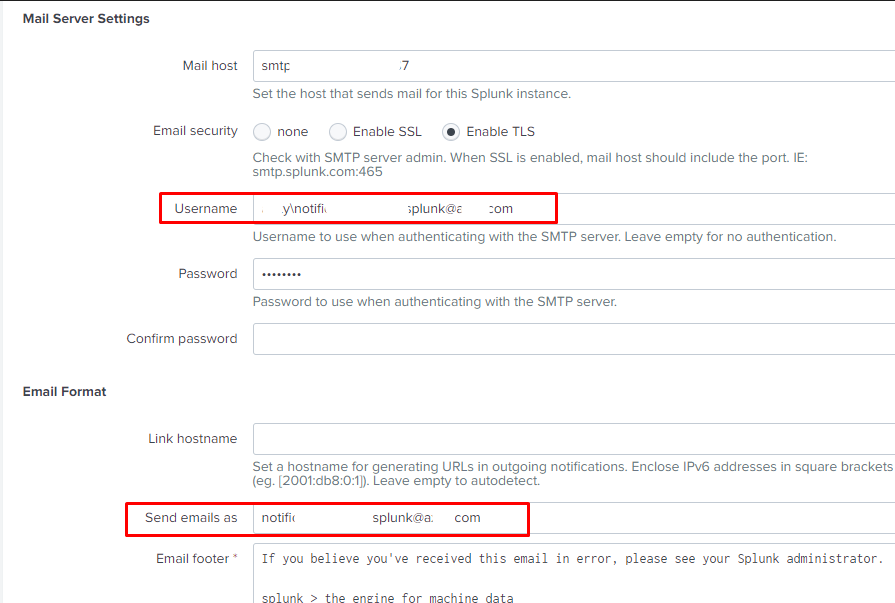Click the 'Send emails as' label
This screenshot has height=603, width=895.
(191, 518)
